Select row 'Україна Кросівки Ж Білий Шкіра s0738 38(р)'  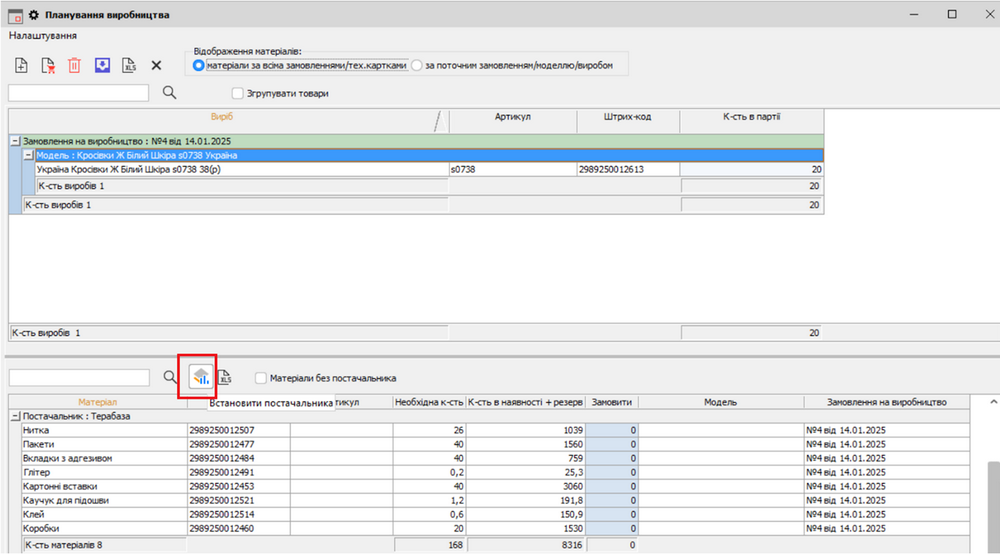[429, 169]
